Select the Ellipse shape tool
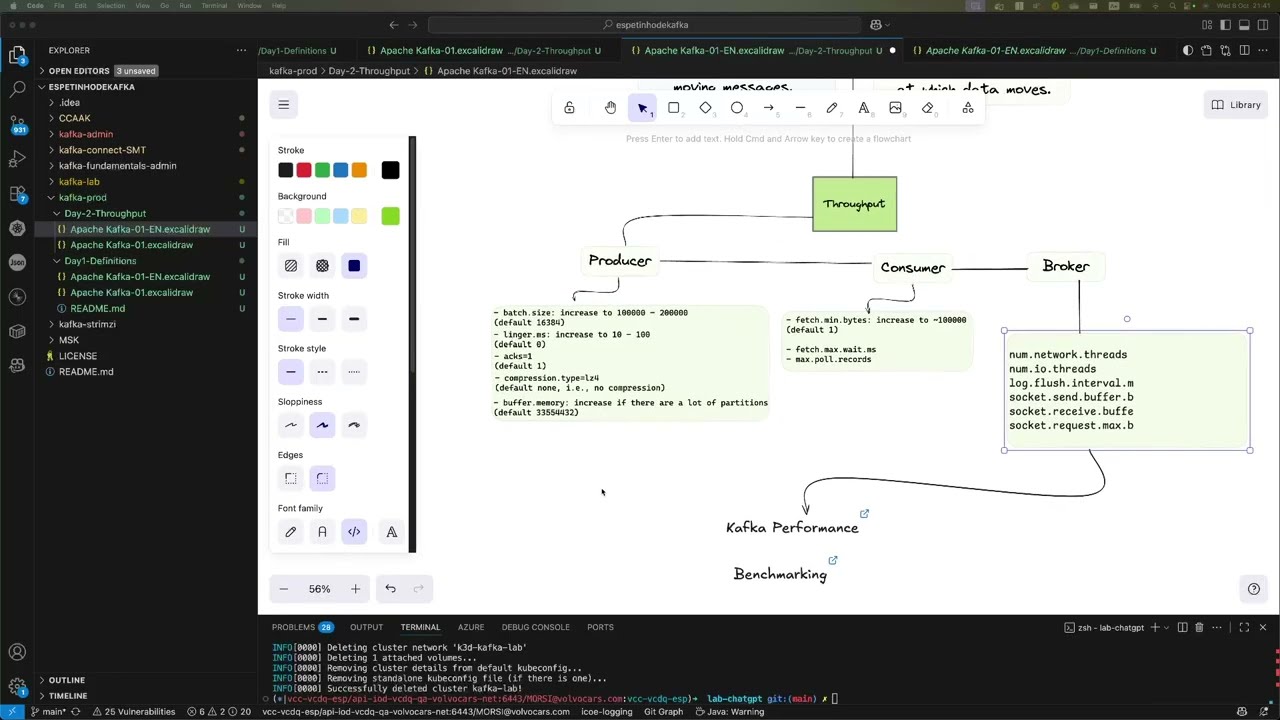The width and height of the screenshot is (1280, 720). tap(737, 108)
